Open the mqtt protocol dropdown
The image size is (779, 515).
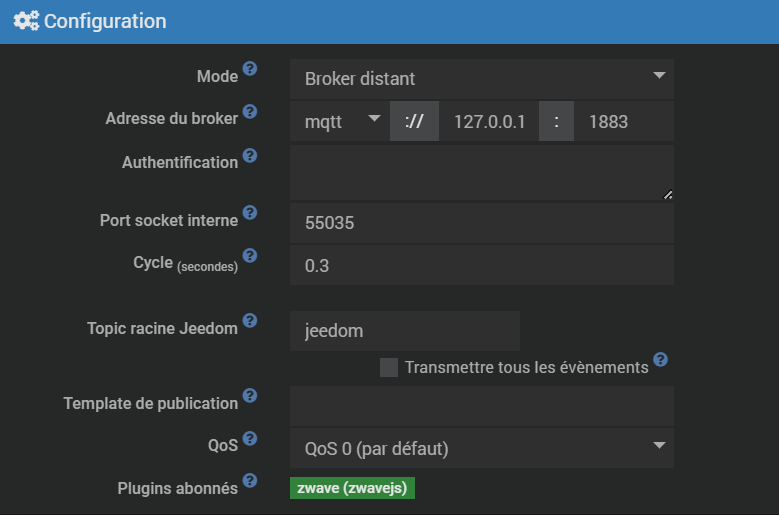click(340, 121)
